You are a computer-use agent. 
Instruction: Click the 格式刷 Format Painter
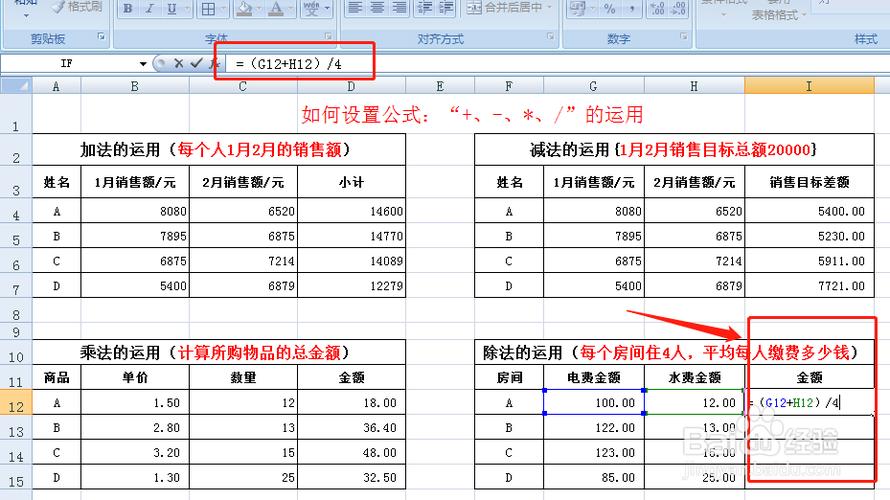tap(77, 7)
